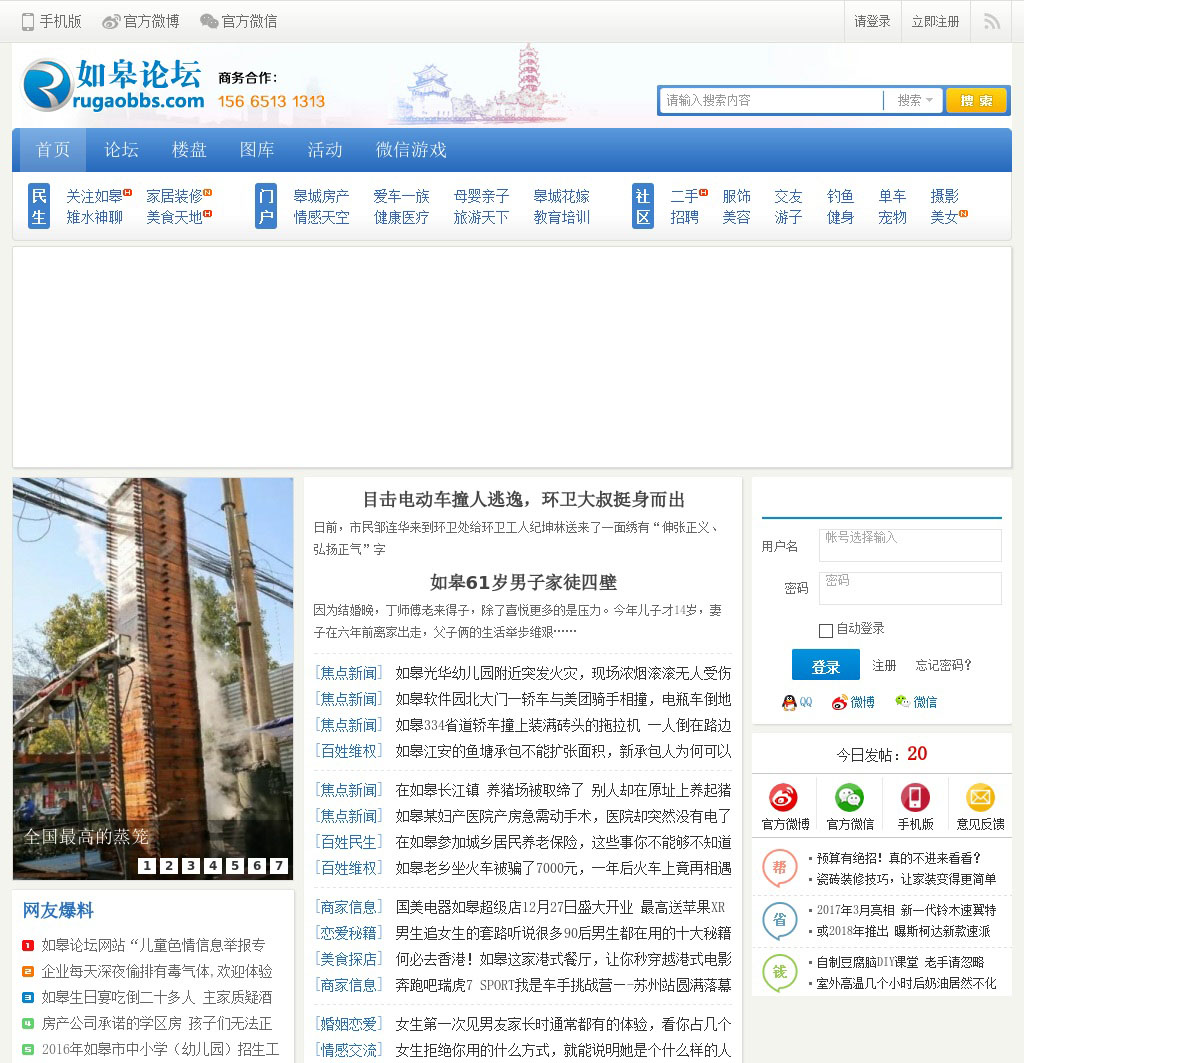Click the RSS feed icon
The image size is (1200, 1063).
point(991,21)
